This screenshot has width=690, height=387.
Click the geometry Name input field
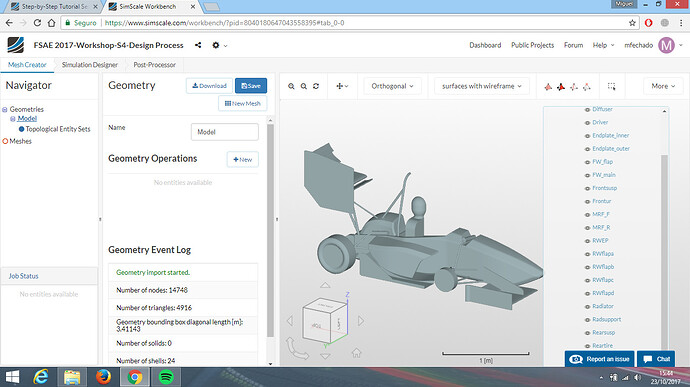pyautogui.click(x=225, y=132)
